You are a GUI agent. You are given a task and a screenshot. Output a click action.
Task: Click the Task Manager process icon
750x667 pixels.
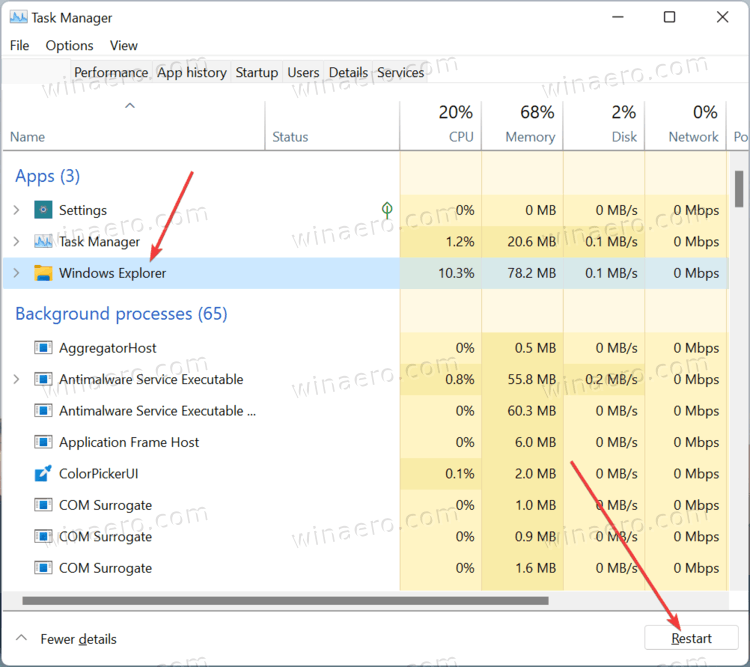pos(43,241)
